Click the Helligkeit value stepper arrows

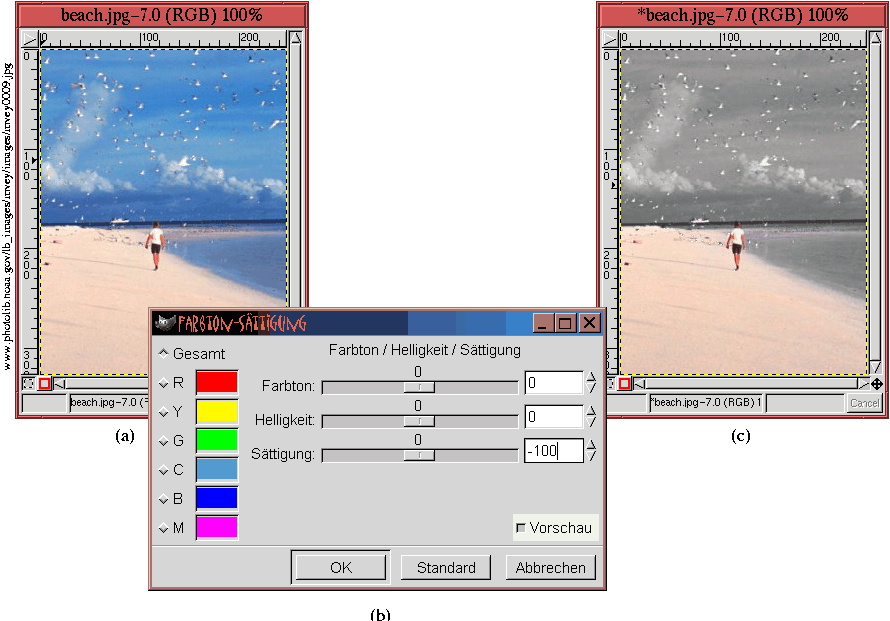tap(592, 417)
